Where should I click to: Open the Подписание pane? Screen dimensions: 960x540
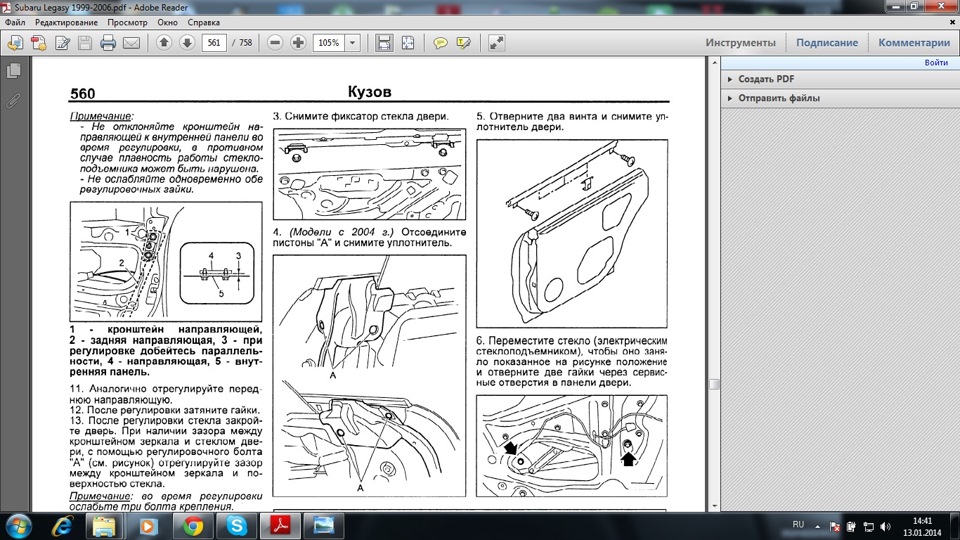(x=827, y=43)
